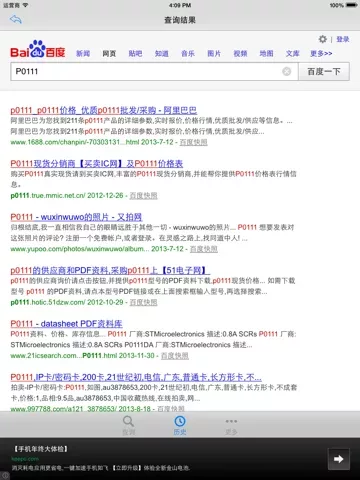Click the search field containing P0111

click(x=154, y=71)
